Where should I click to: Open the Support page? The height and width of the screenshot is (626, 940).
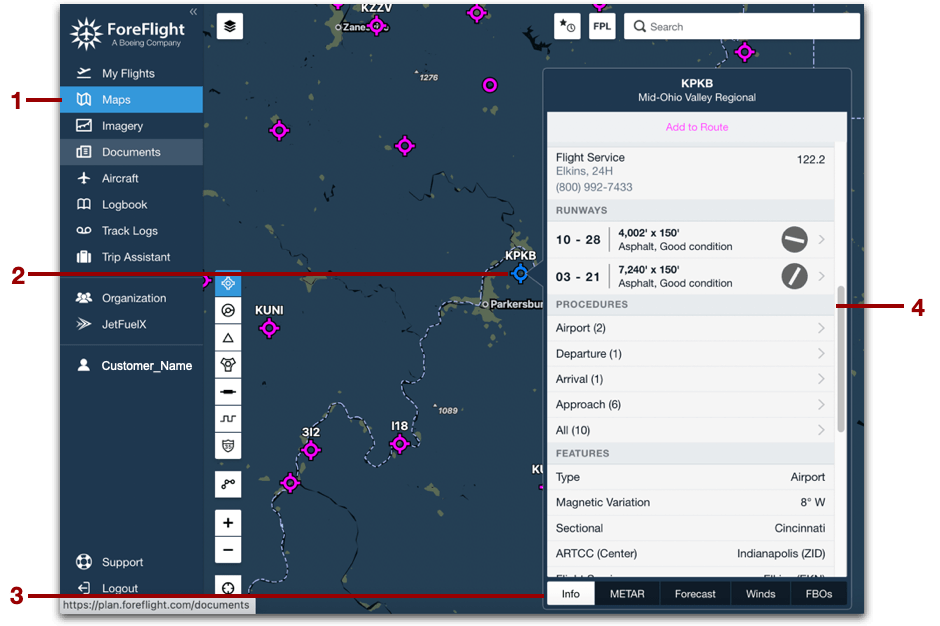pos(131,562)
